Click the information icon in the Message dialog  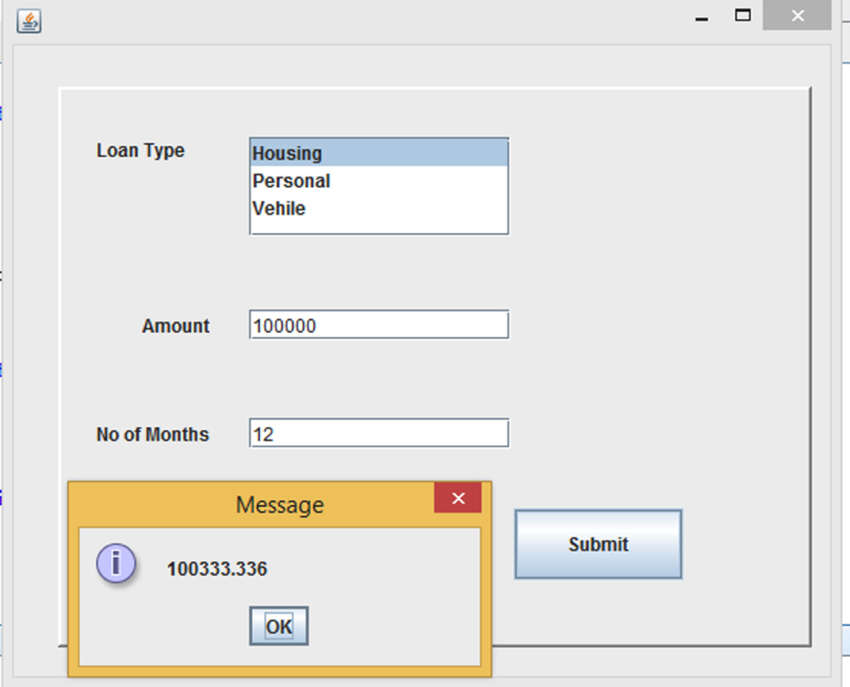[x=116, y=563]
